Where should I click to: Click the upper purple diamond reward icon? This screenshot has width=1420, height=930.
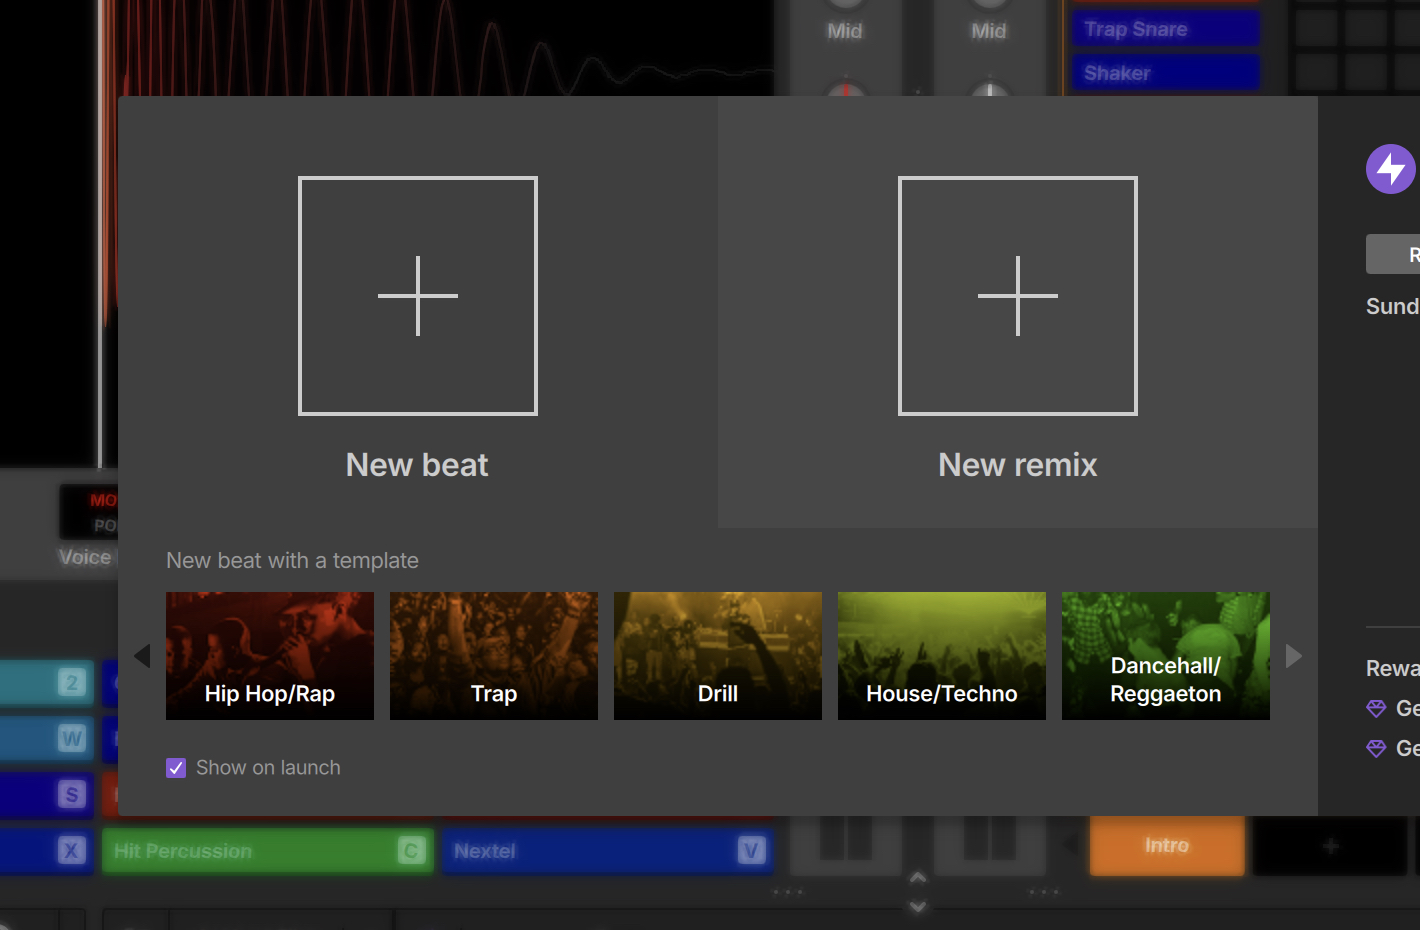pos(1376,709)
